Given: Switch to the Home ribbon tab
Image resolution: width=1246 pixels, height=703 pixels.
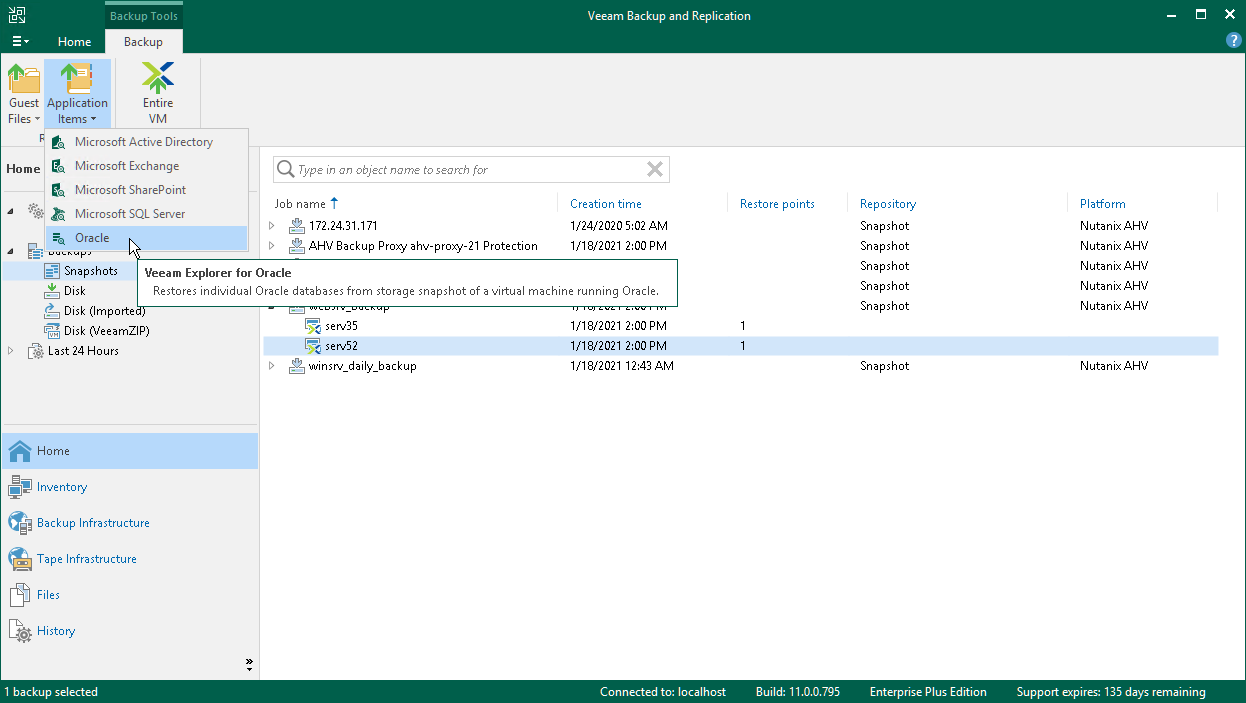Looking at the screenshot, I should 74,42.
